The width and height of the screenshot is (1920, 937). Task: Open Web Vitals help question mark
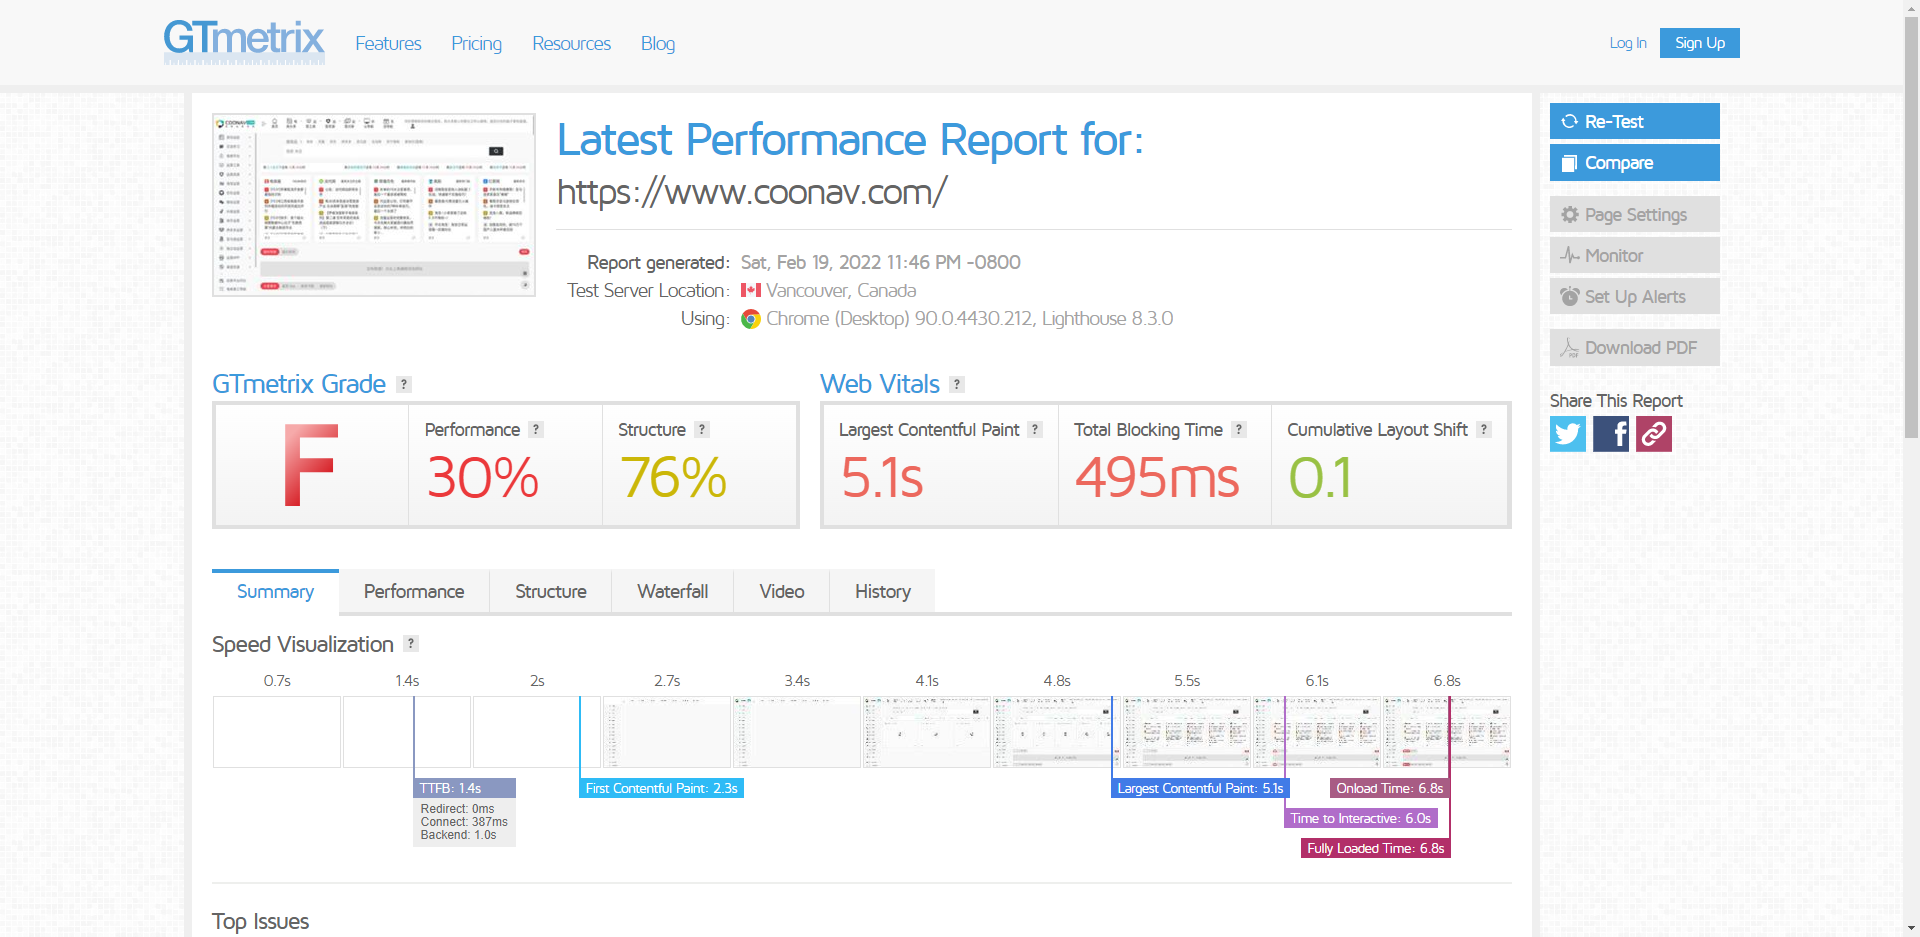click(x=957, y=384)
